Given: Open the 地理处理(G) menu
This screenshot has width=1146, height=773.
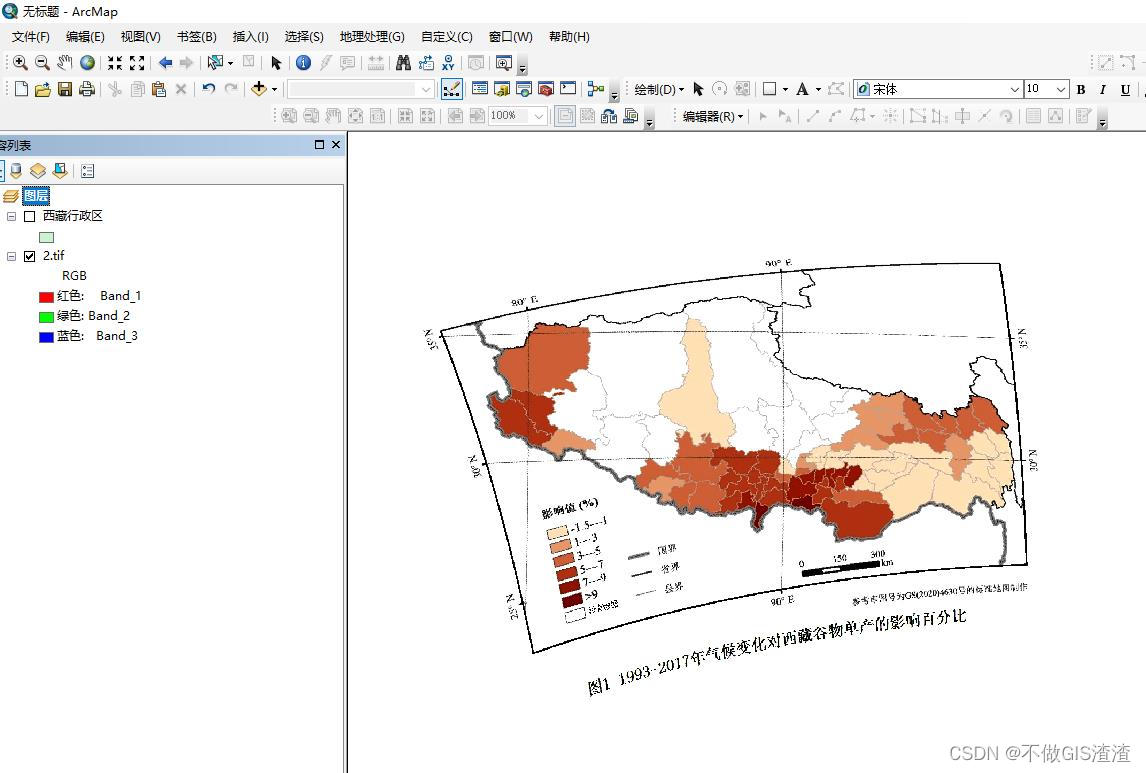Looking at the screenshot, I should coord(371,37).
